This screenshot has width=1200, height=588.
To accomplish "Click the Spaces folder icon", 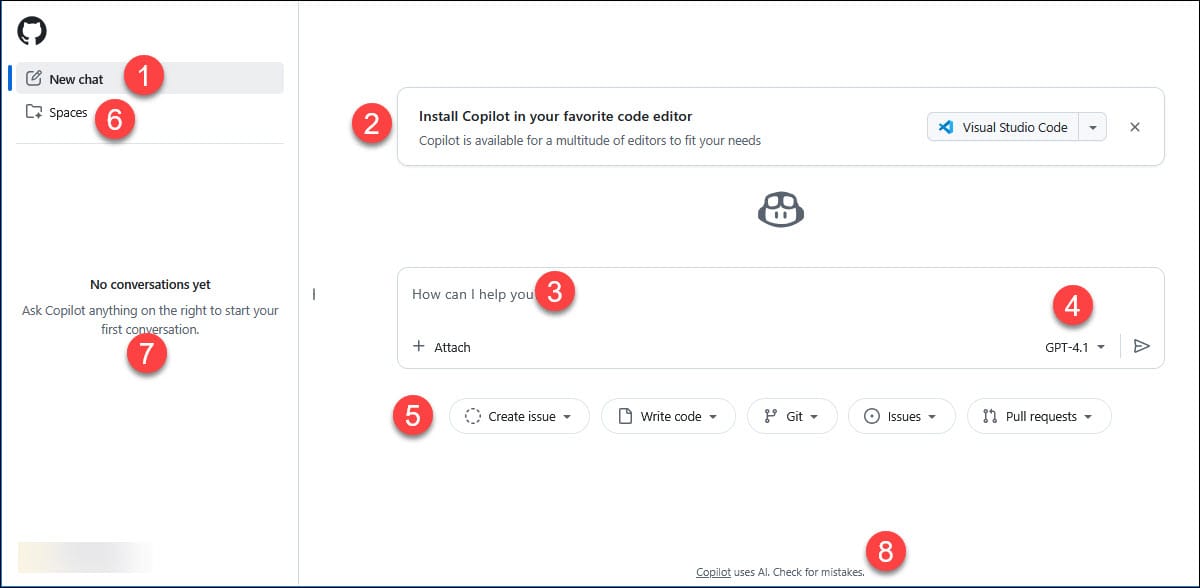I will click(34, 112).
